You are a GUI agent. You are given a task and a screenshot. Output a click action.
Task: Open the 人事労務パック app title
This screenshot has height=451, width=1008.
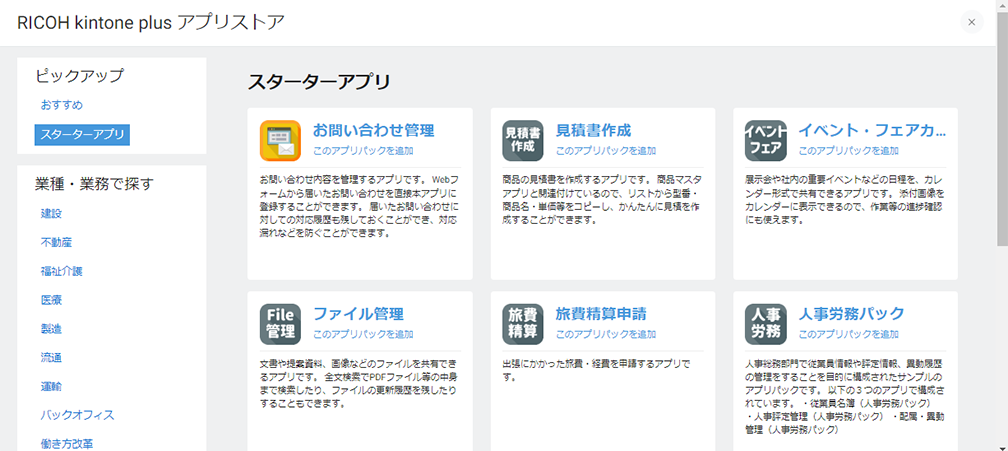[850, 313]
